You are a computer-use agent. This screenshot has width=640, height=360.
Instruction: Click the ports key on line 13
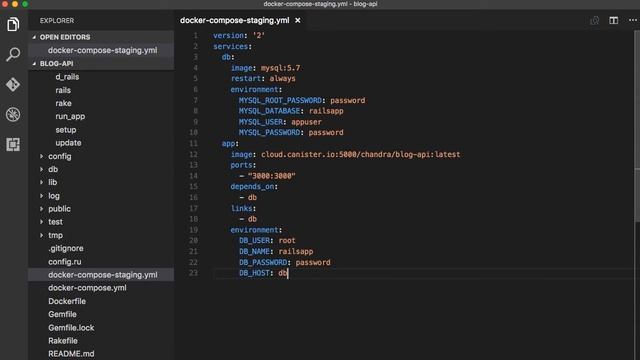click(242, 165)
